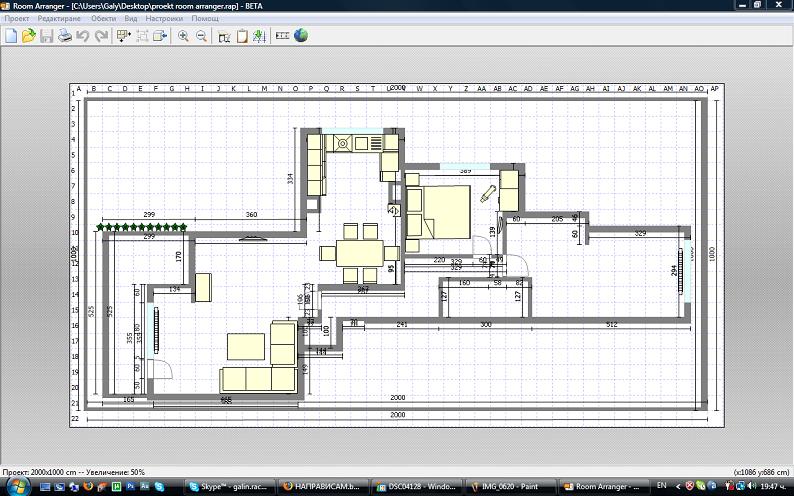
Task: Redo the last undone action
Action: (x=101, y=36)
